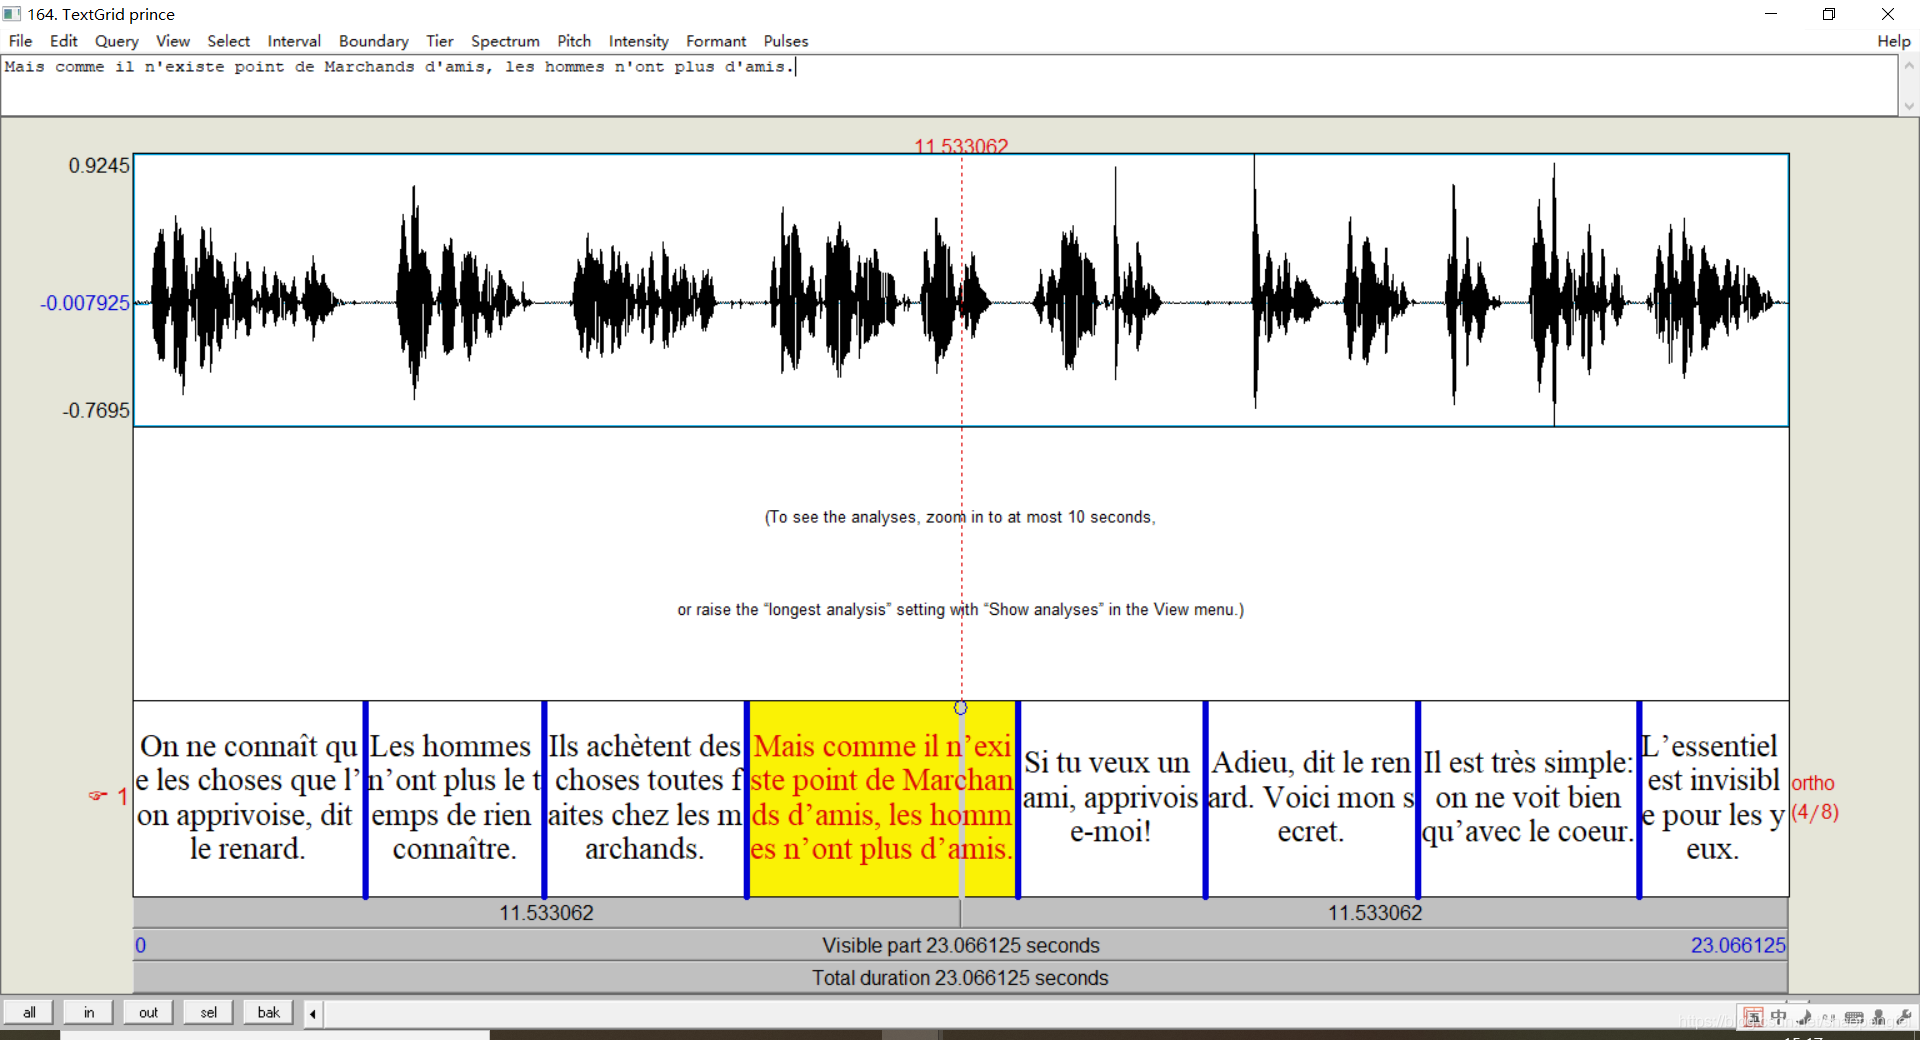The width and height of the screenshot is (1920, 1040).
Task: Select boundary between 'Les hommes' and 'Ils achètent'
Action: tap(544, 799)
